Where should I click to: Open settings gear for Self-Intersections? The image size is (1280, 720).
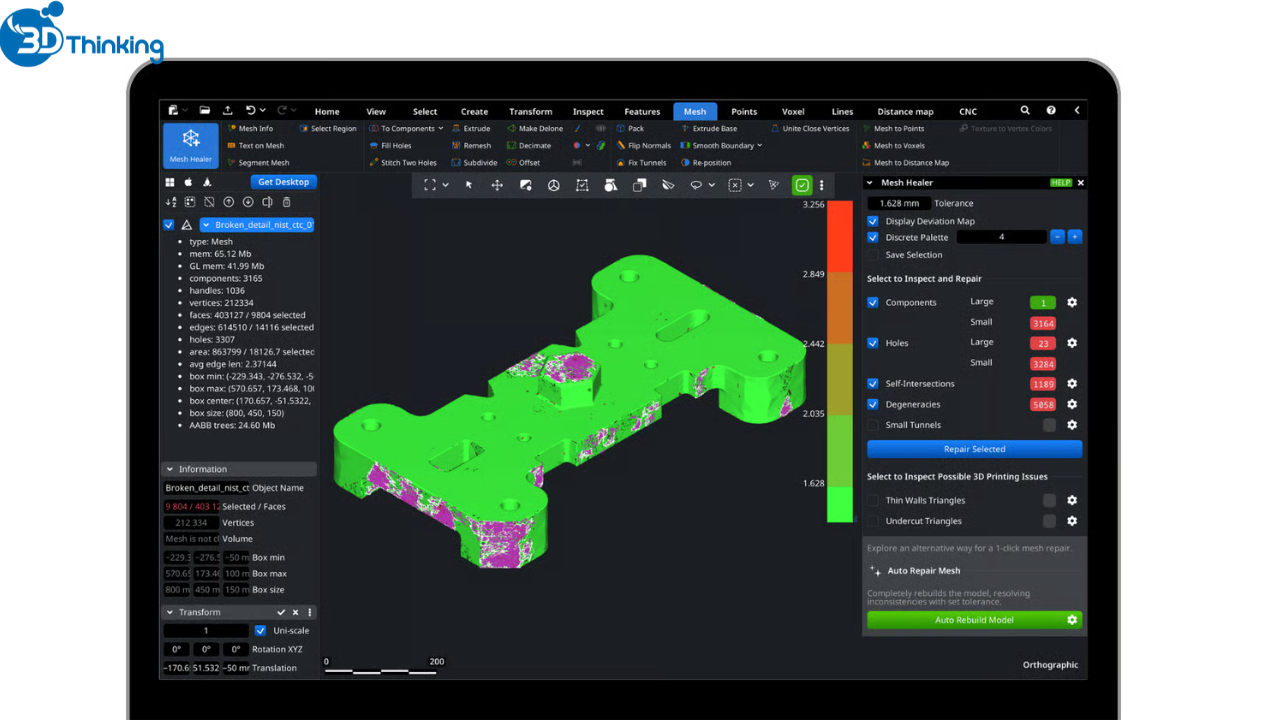1072,384
